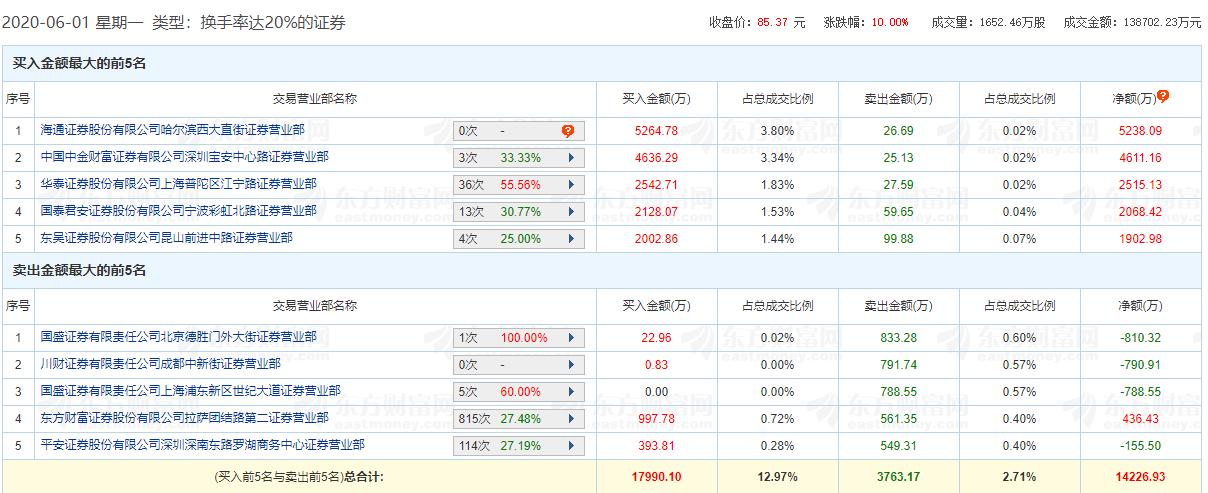1208x493 pixels.
Task: Click the 114次 27.19% arrow for 平安证券深圳
Action: 570,446
